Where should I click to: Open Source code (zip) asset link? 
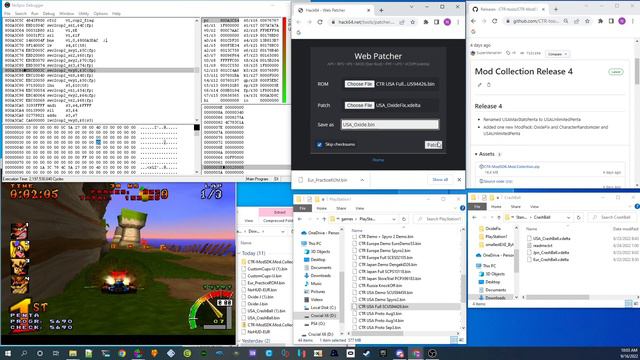tap(498, 181)
